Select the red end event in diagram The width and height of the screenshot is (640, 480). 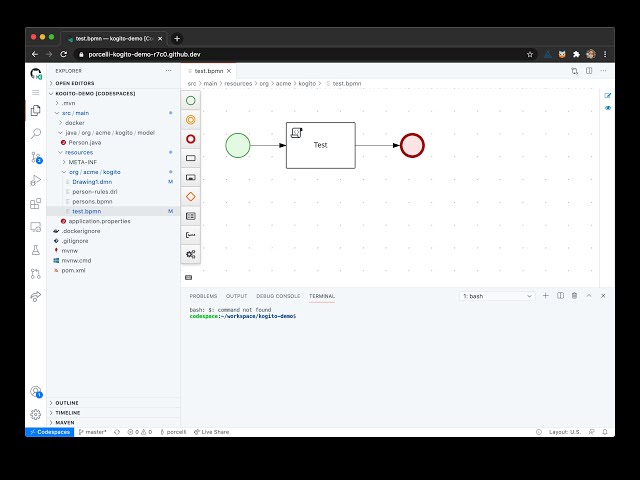click(412, 145)
